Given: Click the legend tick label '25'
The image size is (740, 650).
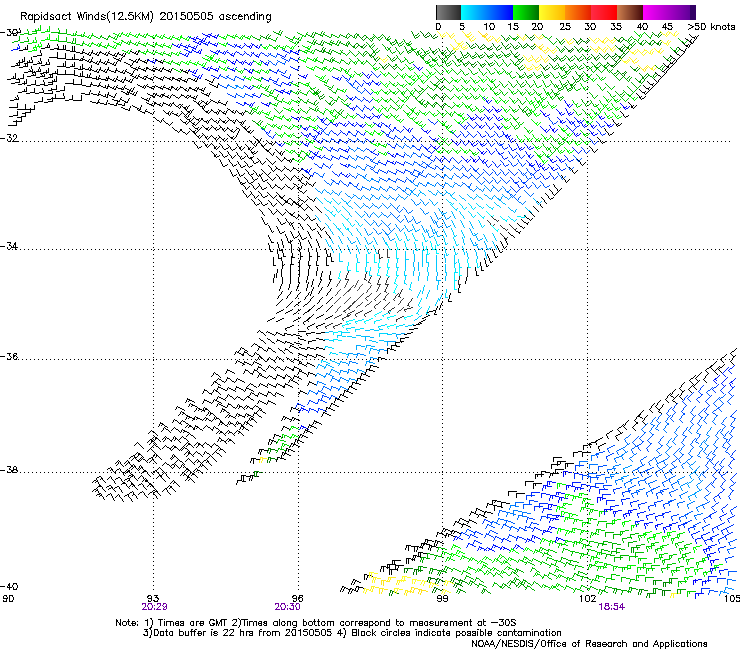Looking at the screenshot, I should tap(564, 27).
